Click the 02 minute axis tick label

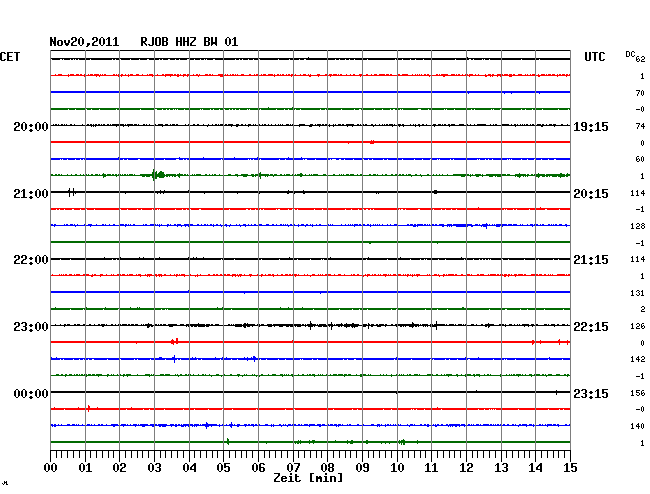(x=119, y=467)
